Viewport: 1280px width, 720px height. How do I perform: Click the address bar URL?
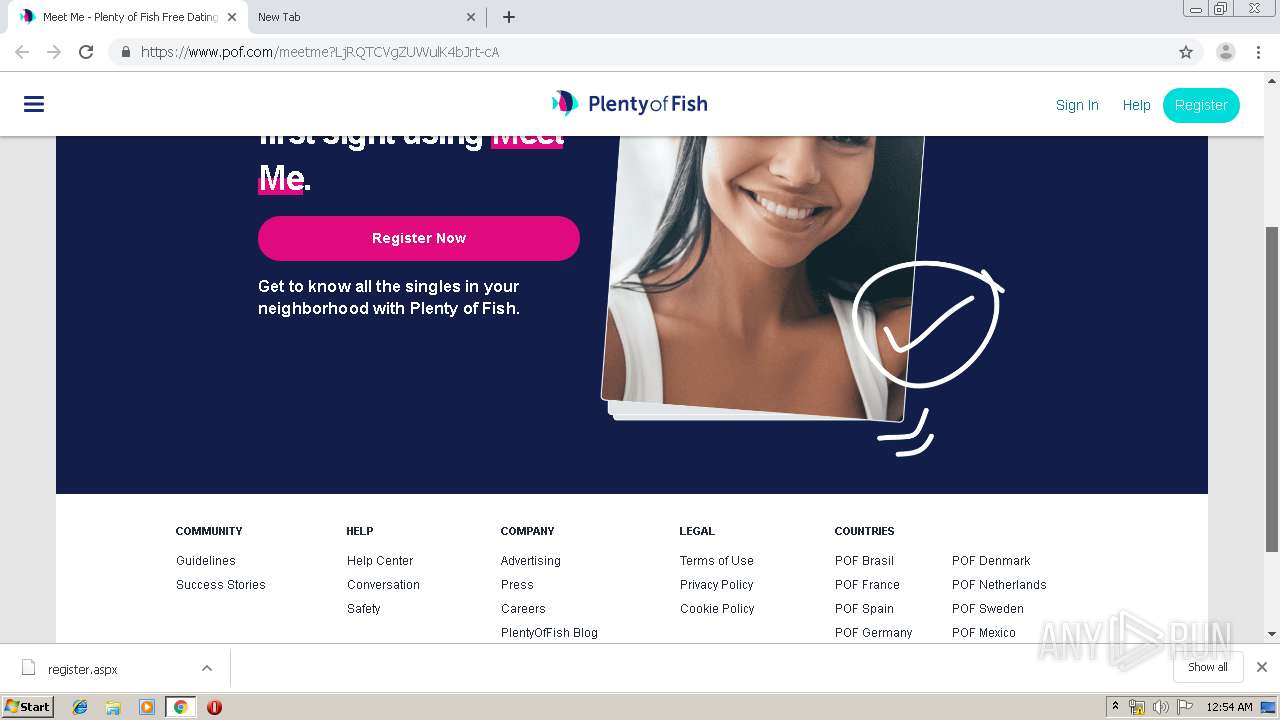[320, 52]
